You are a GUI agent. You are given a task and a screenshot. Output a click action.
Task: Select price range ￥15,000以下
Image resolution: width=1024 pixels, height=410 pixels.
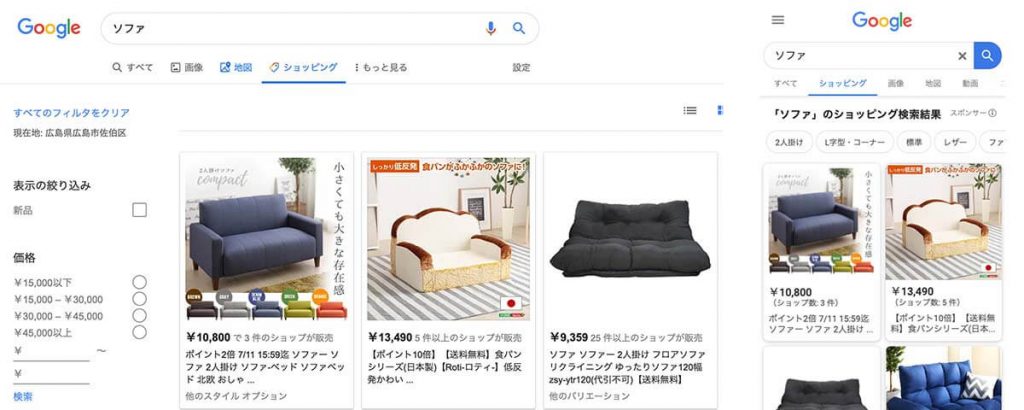pos(139,282)
